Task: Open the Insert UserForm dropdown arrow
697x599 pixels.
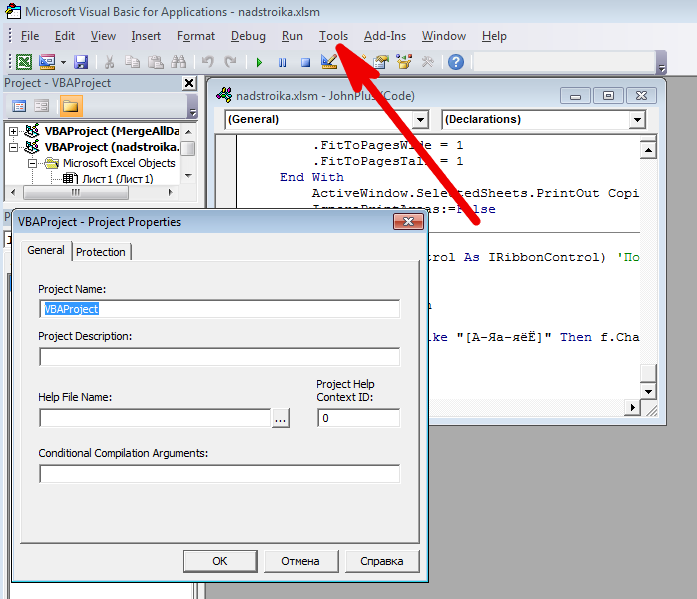Action: pyautogui.click(x=63, y=62)
